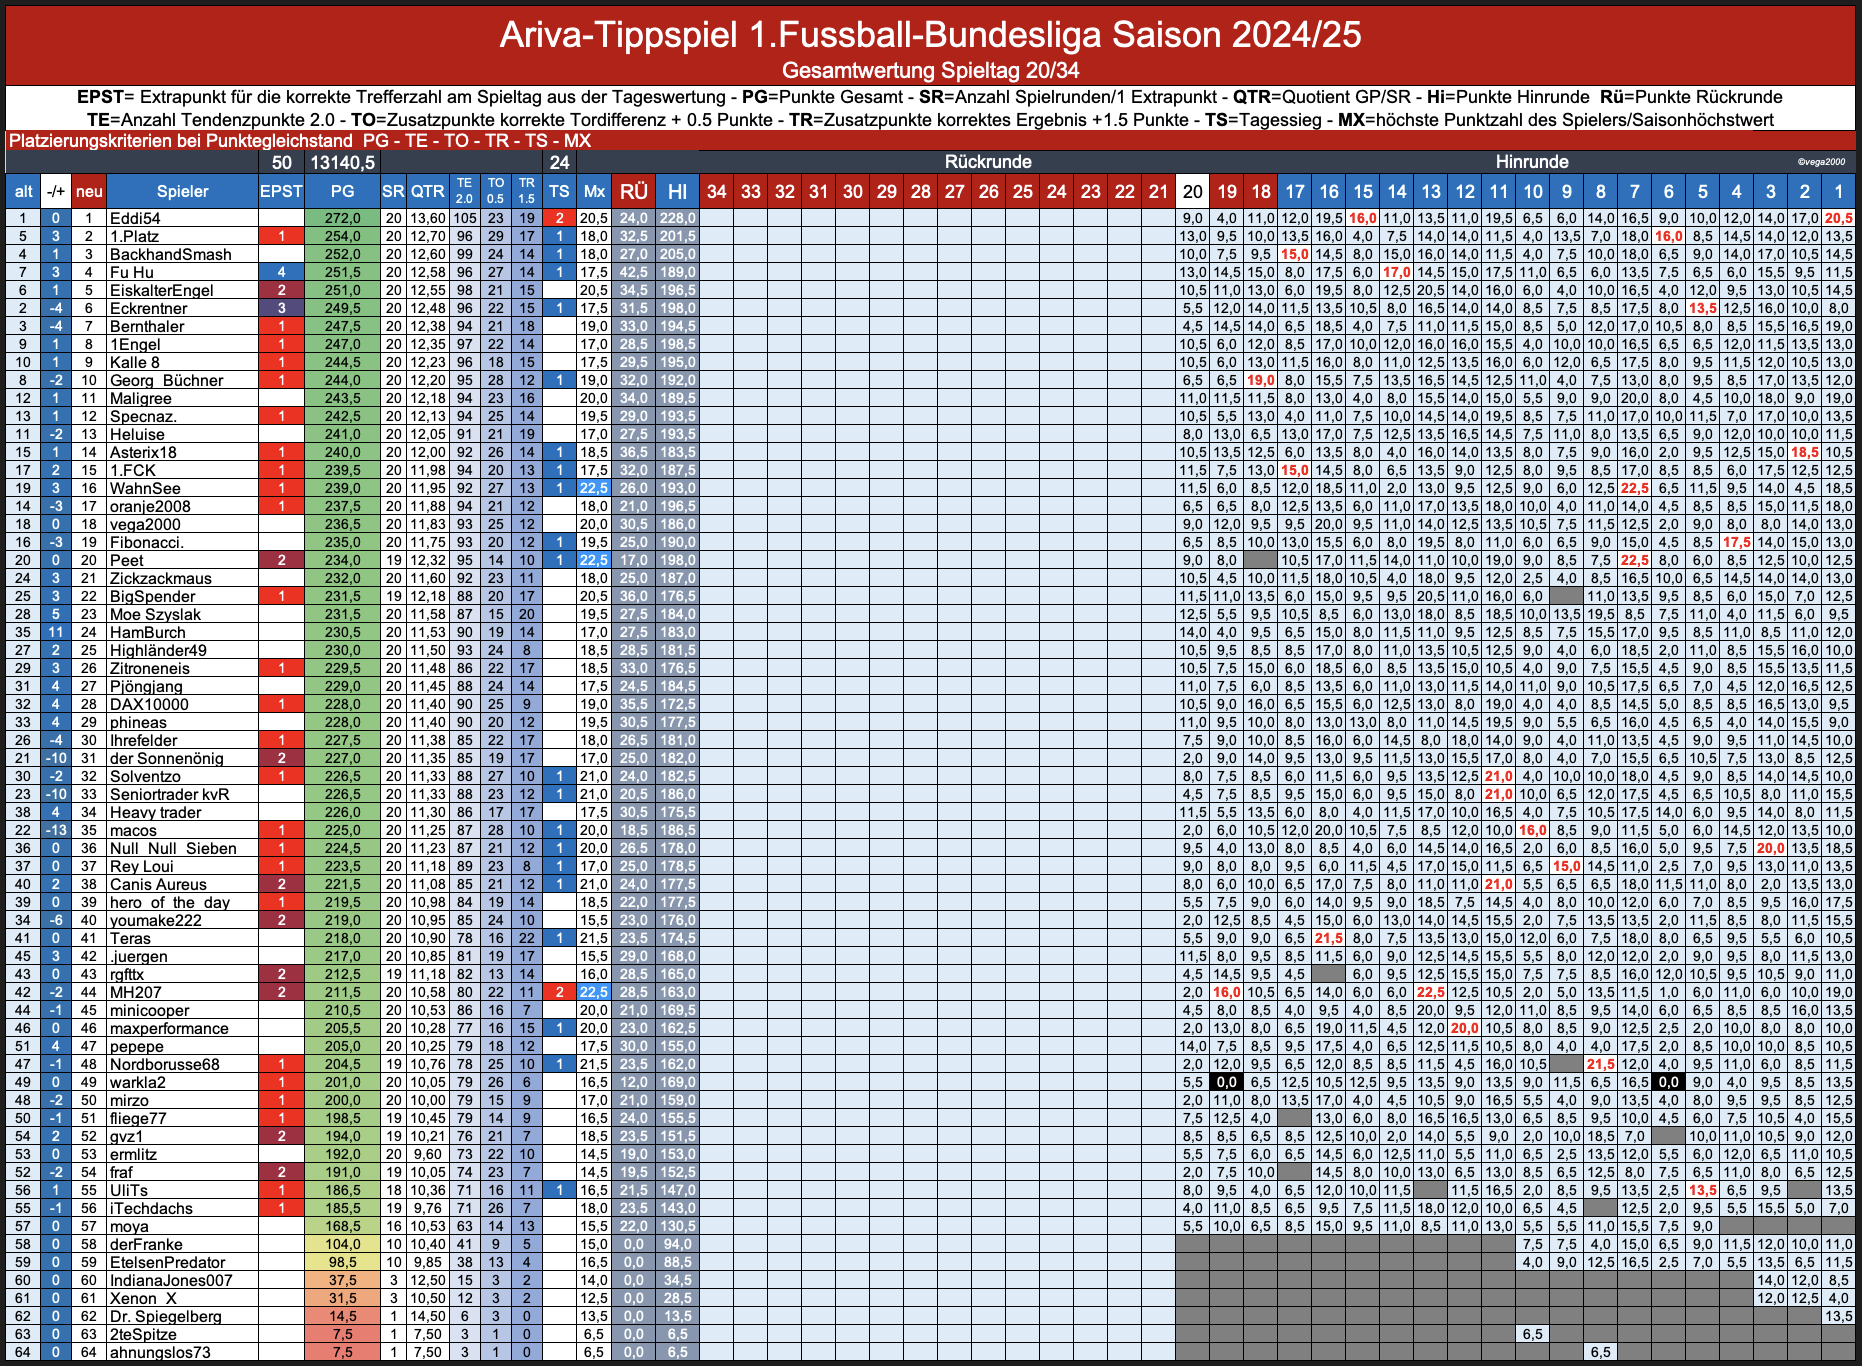Select player name 'Moe Szyslak'
This screenshot has height=1366, width=1862.
coord(155,614)
